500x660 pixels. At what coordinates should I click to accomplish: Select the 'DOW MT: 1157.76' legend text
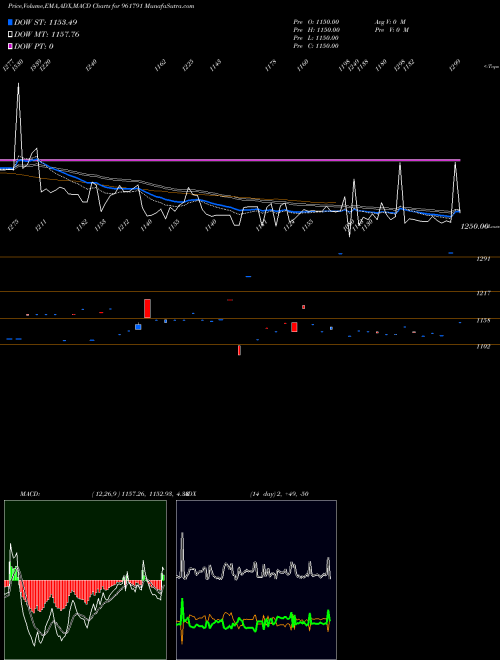tap(47, 35)
